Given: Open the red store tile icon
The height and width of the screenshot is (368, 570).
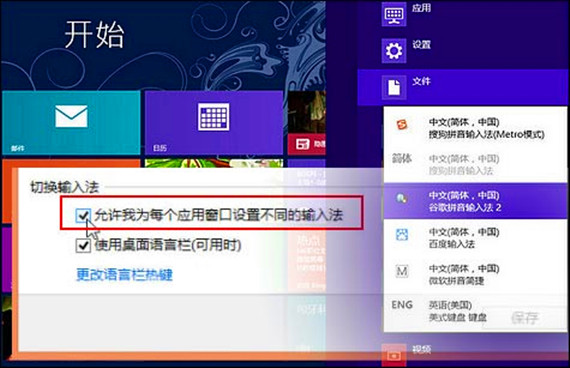Looking at the screenshot, I should pos(302,144).
